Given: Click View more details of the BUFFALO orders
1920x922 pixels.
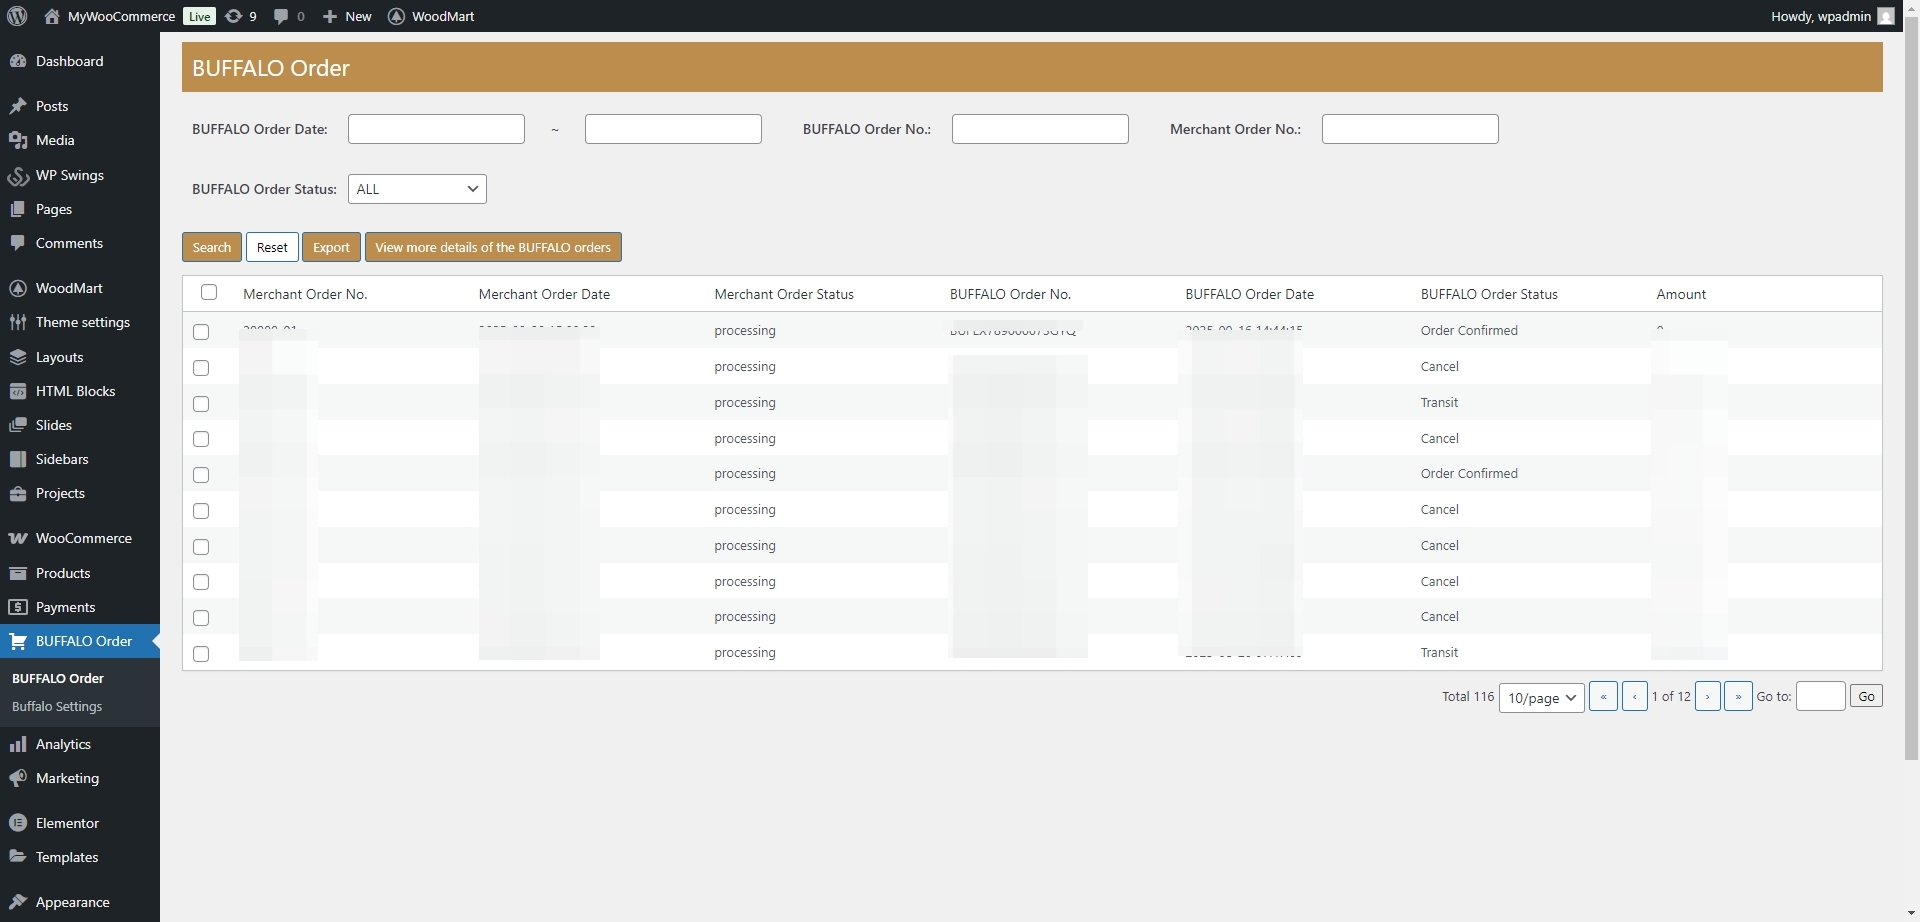Looking at the screenshot, I should coord(493,247).
